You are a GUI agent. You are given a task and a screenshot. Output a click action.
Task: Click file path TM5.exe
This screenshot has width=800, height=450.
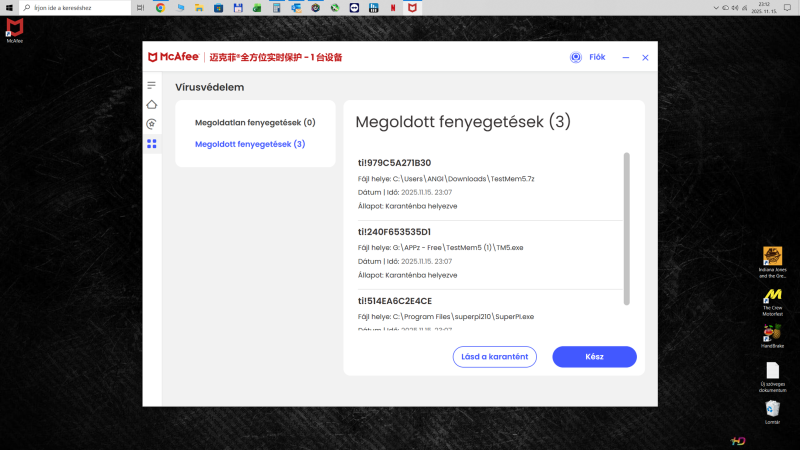point(458,247)
